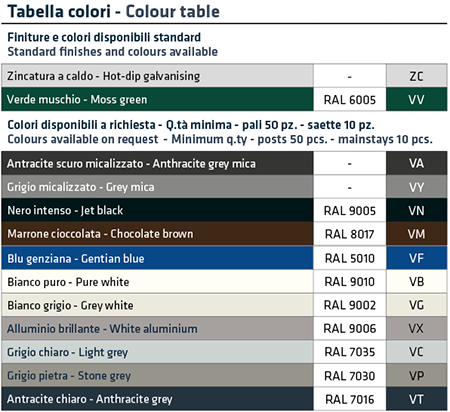Select the White aluminium VX swatch

(x=416, y=329)
